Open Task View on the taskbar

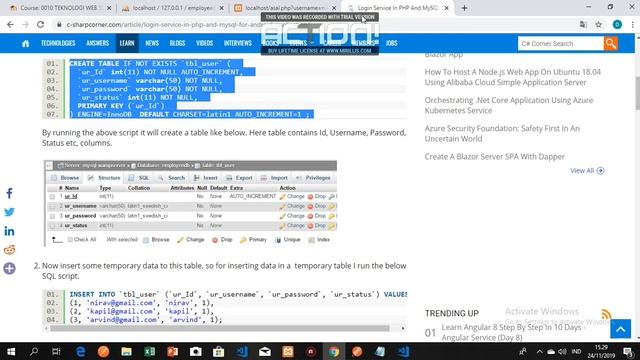[x=56, y=351]
